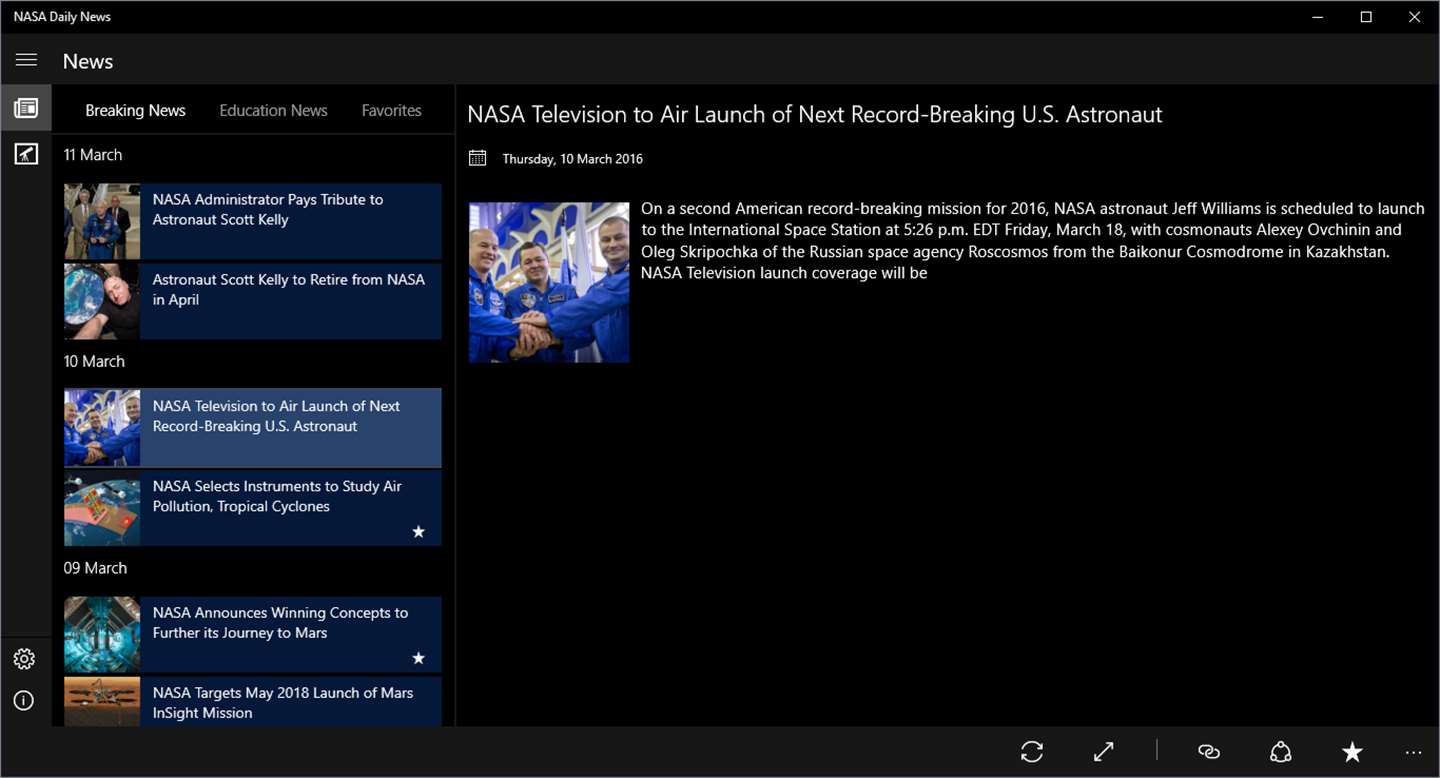Click favorite star on Air Pollution article
The height and width of the screenshot is (778, 1440).
[x=418, y=532]
